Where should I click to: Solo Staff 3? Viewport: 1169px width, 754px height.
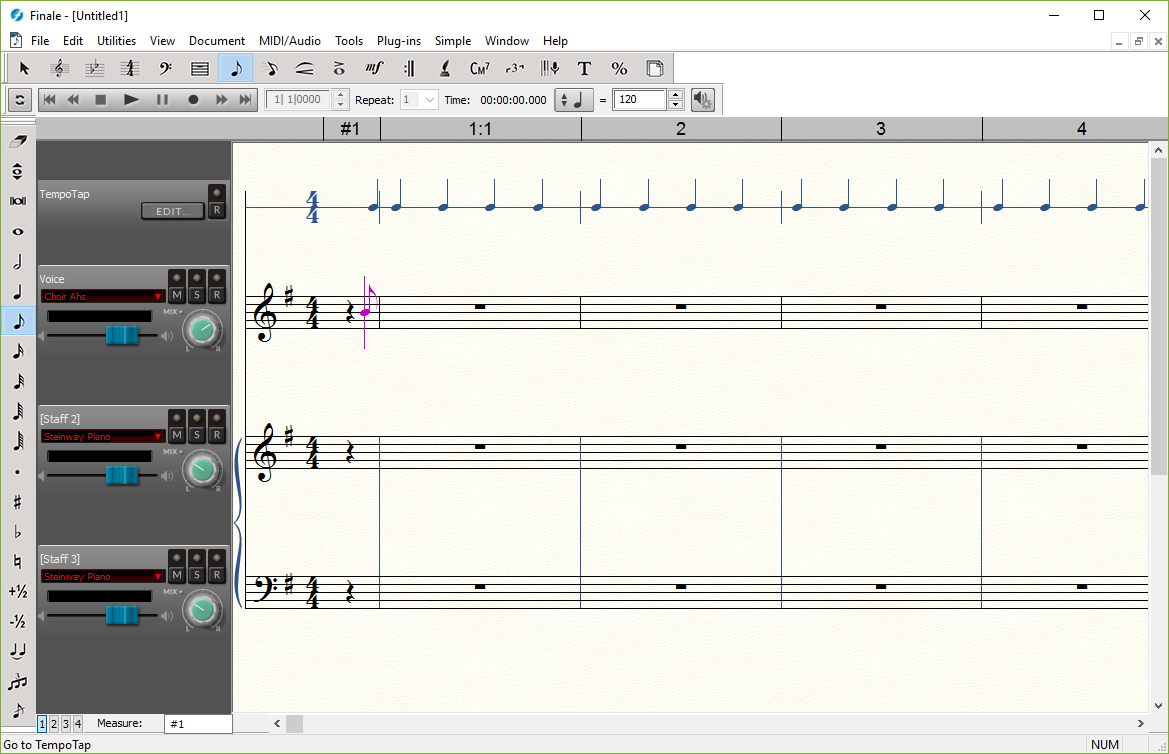pos(197,575)
